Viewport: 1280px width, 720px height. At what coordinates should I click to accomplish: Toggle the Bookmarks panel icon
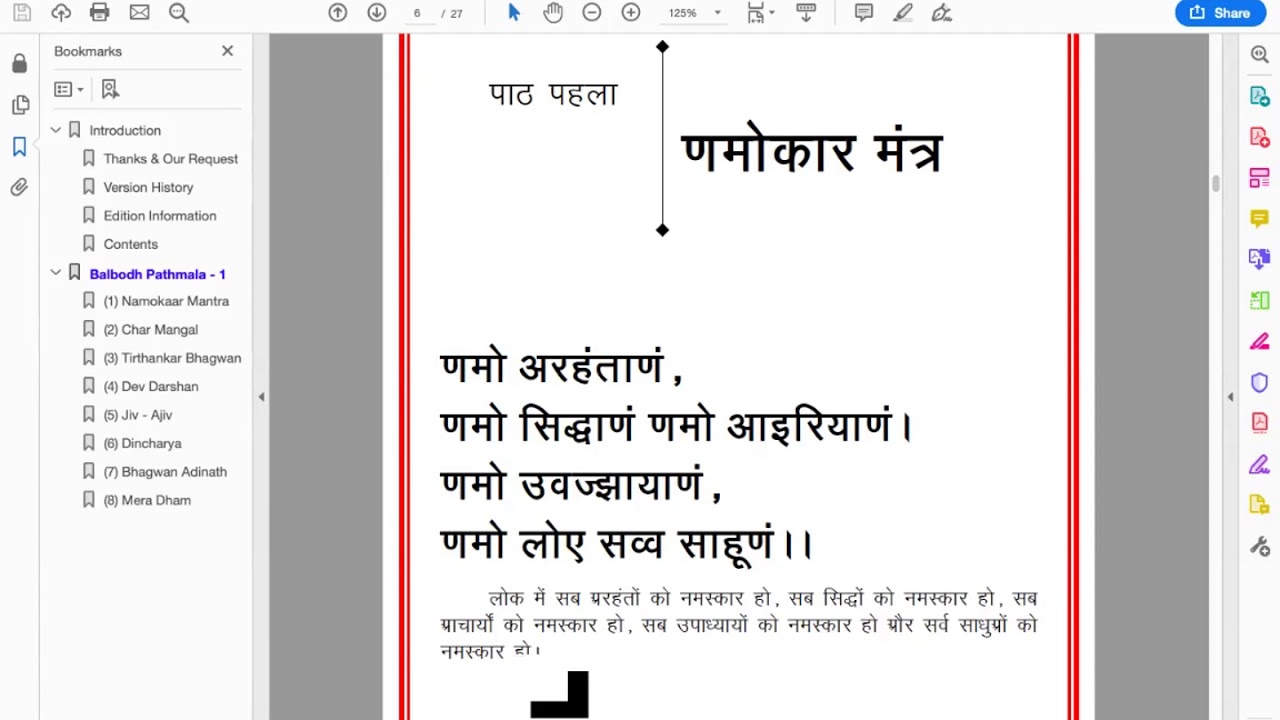tap(19, 147)
